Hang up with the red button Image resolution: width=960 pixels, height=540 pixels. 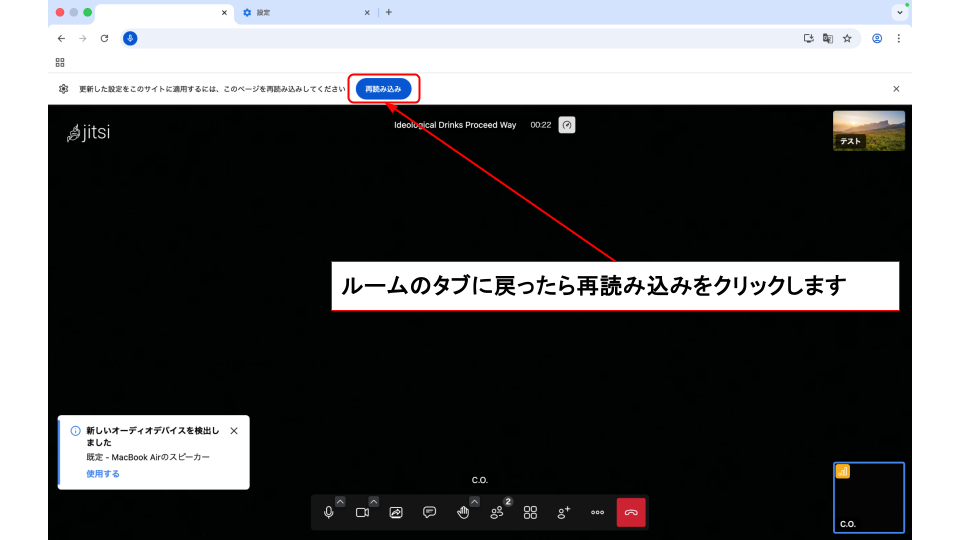tap(631, 512)
